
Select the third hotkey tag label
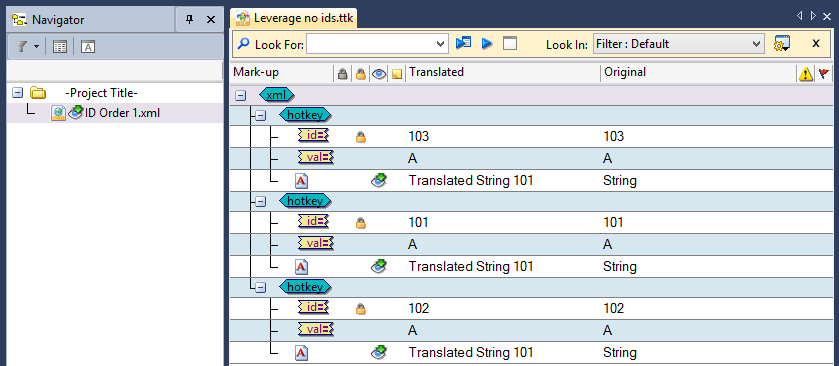[x=305, y=287]
